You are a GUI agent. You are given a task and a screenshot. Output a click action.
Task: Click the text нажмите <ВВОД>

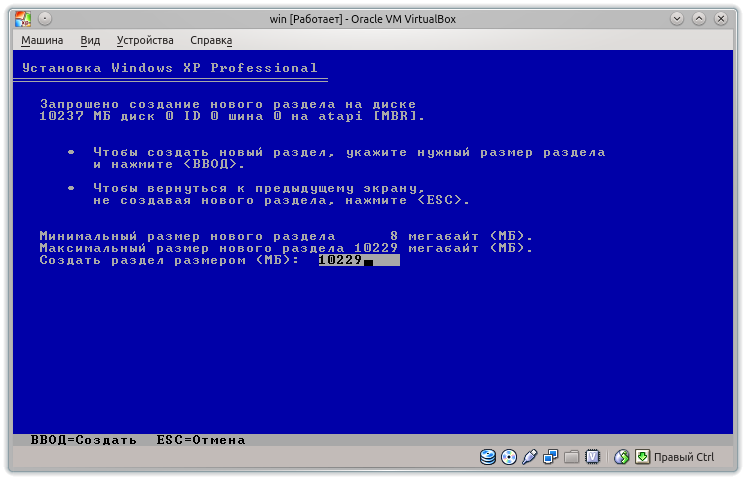pos(178,164)
